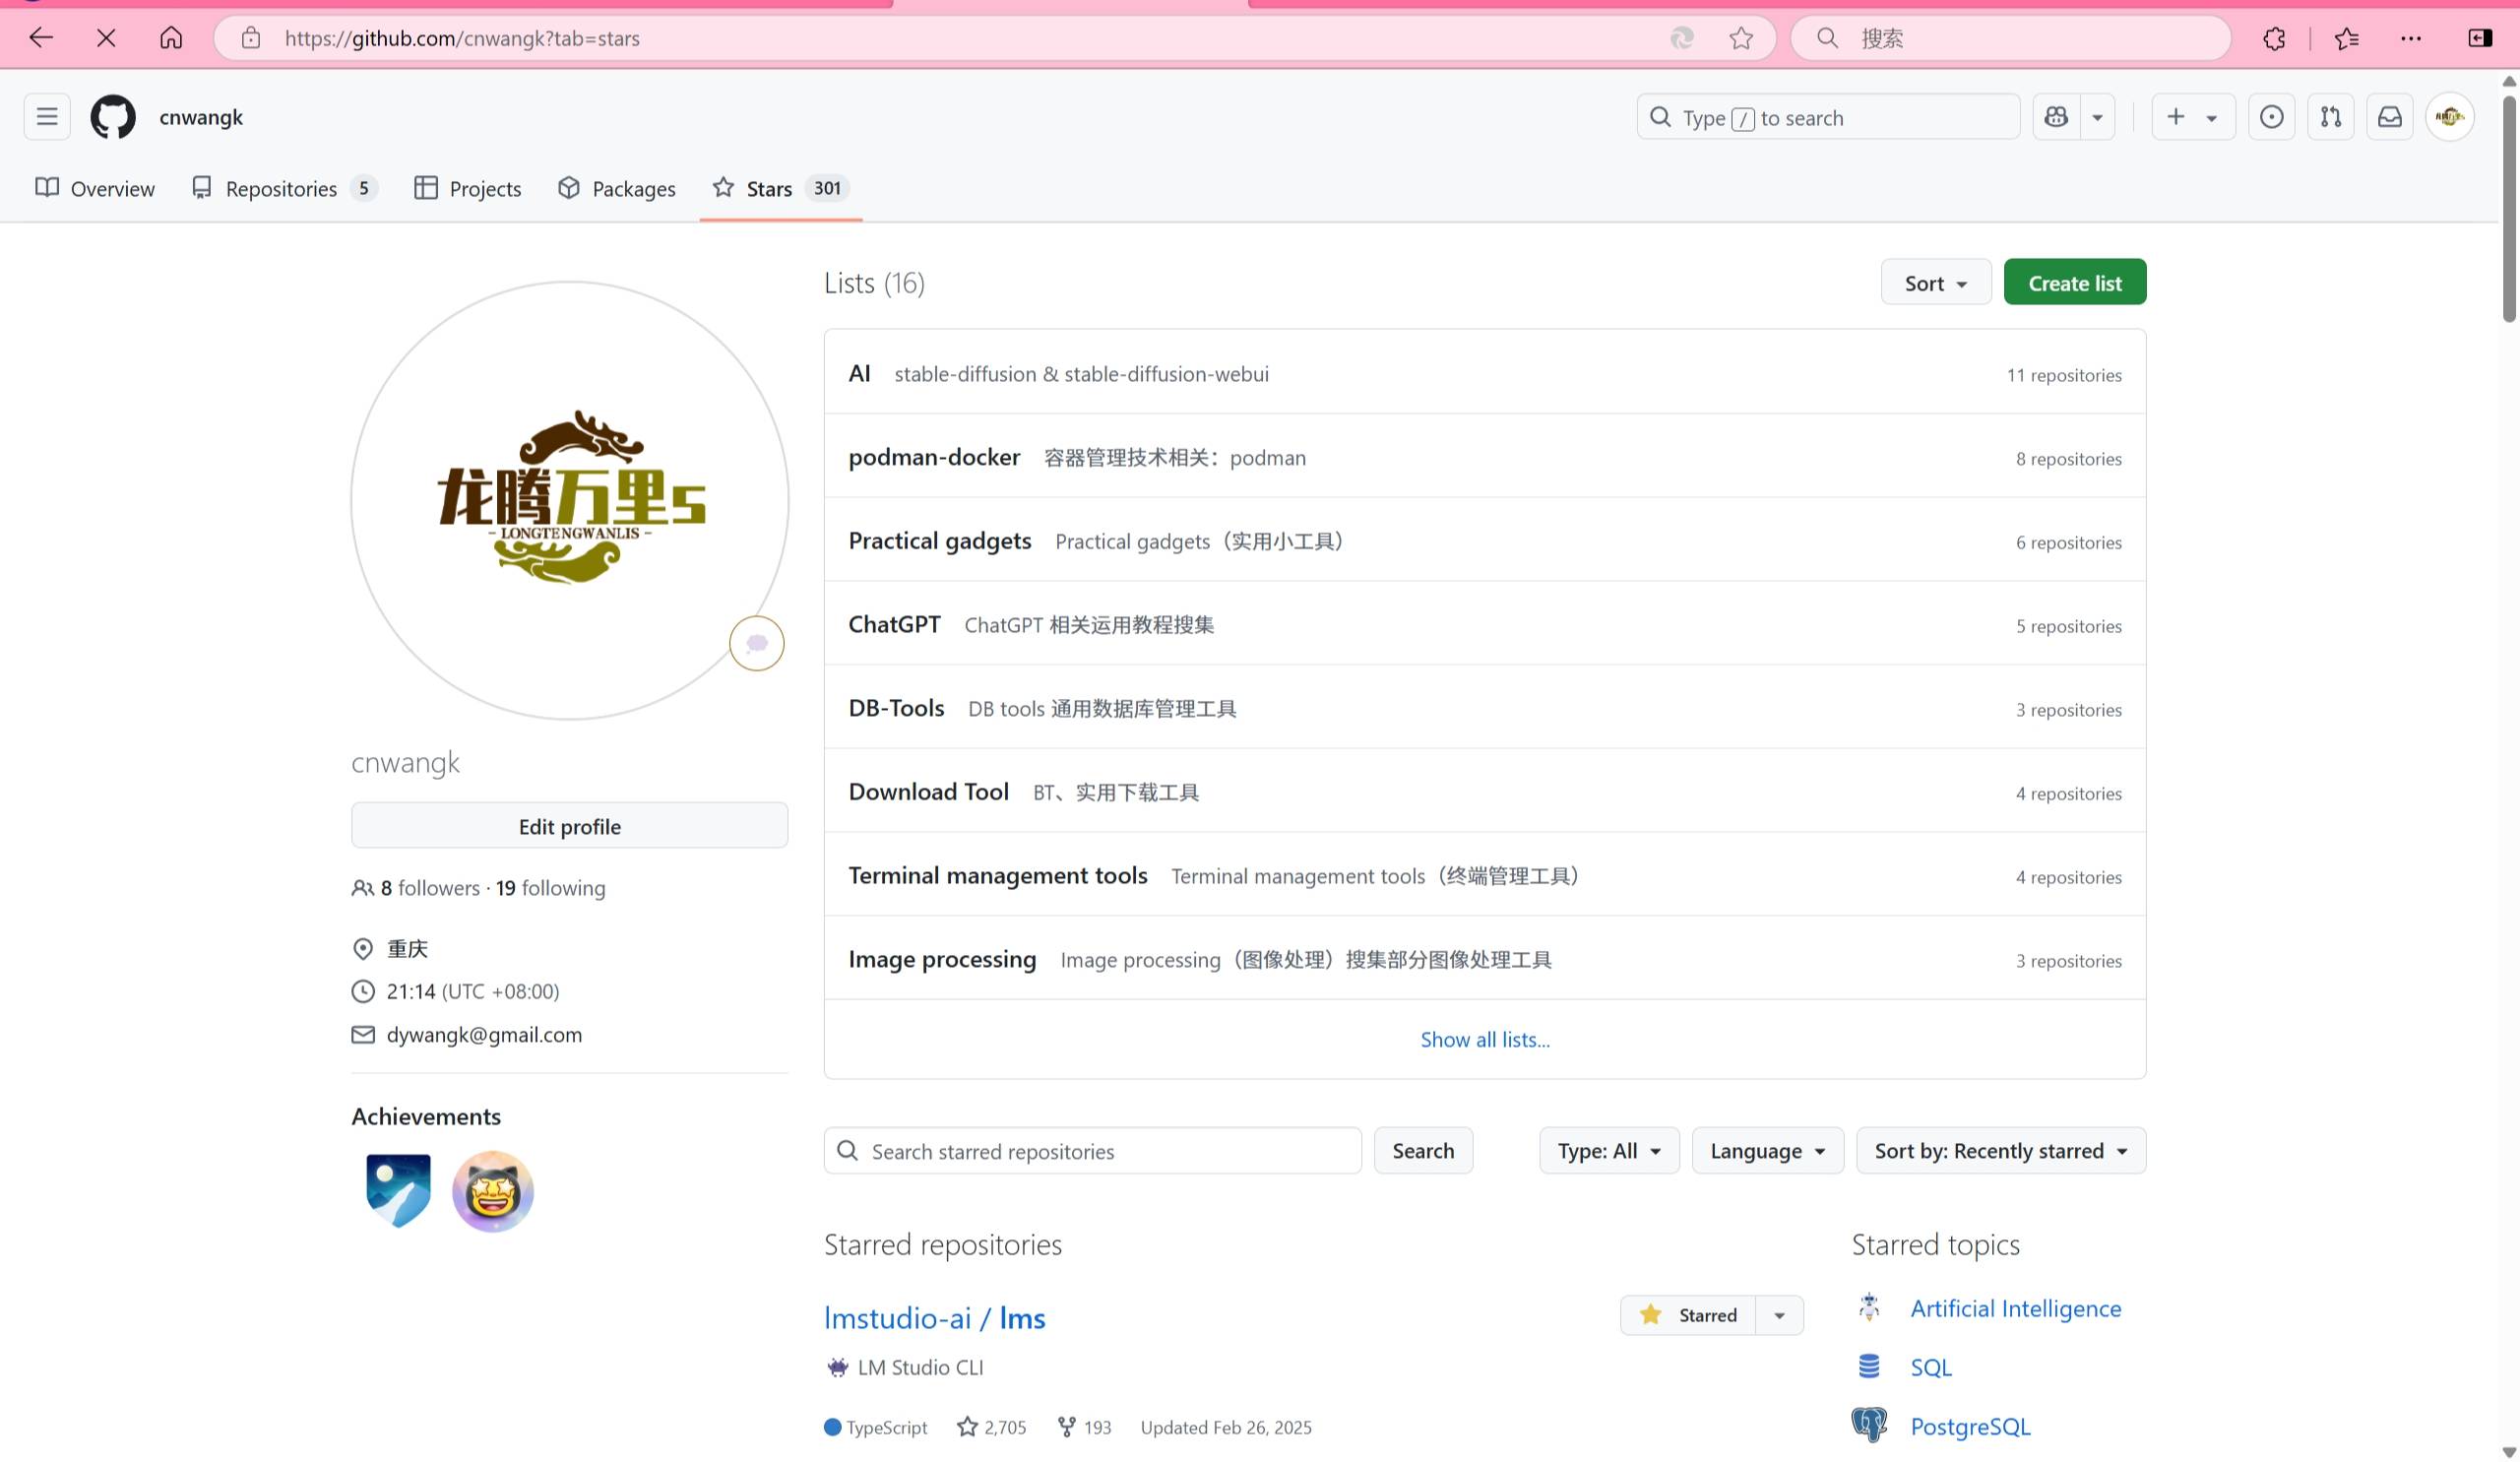
Task: Open the notifications inbox icon
Action: coord(2389,117)
